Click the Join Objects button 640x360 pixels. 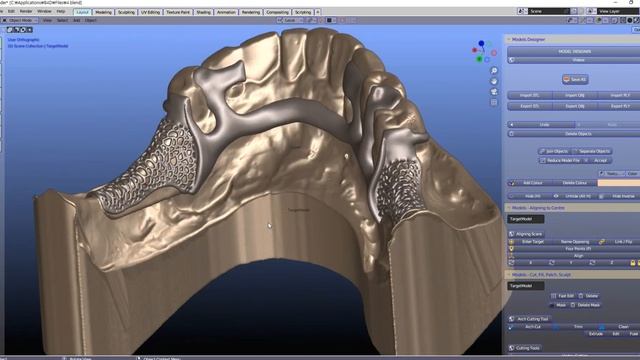pyautogui.click(x=554, y=151)
